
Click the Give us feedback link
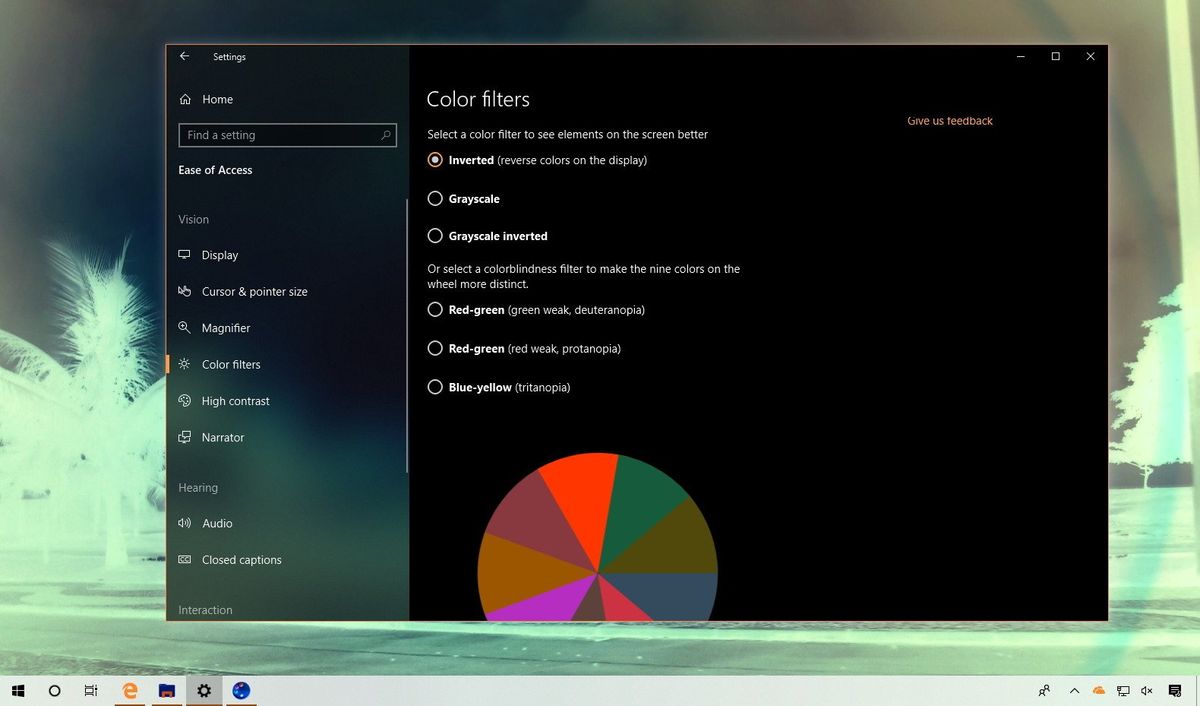coord(949,120)
